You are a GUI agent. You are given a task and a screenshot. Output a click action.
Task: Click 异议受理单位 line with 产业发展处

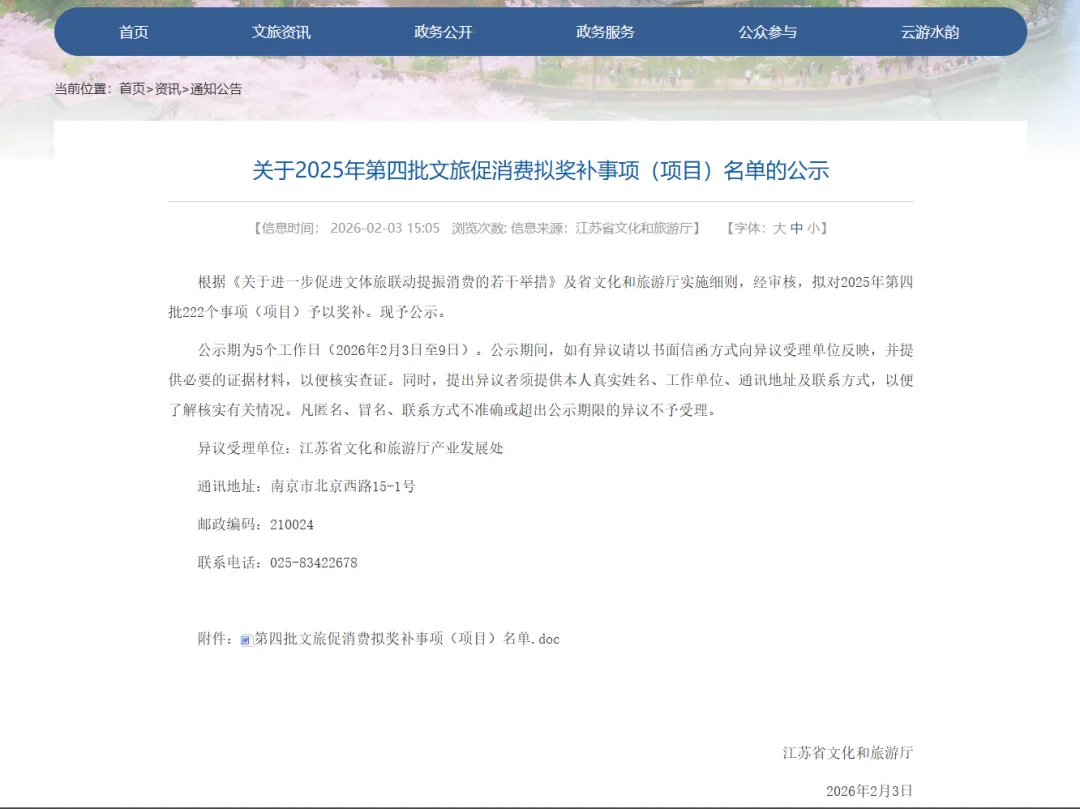click(x=351, y=448)
